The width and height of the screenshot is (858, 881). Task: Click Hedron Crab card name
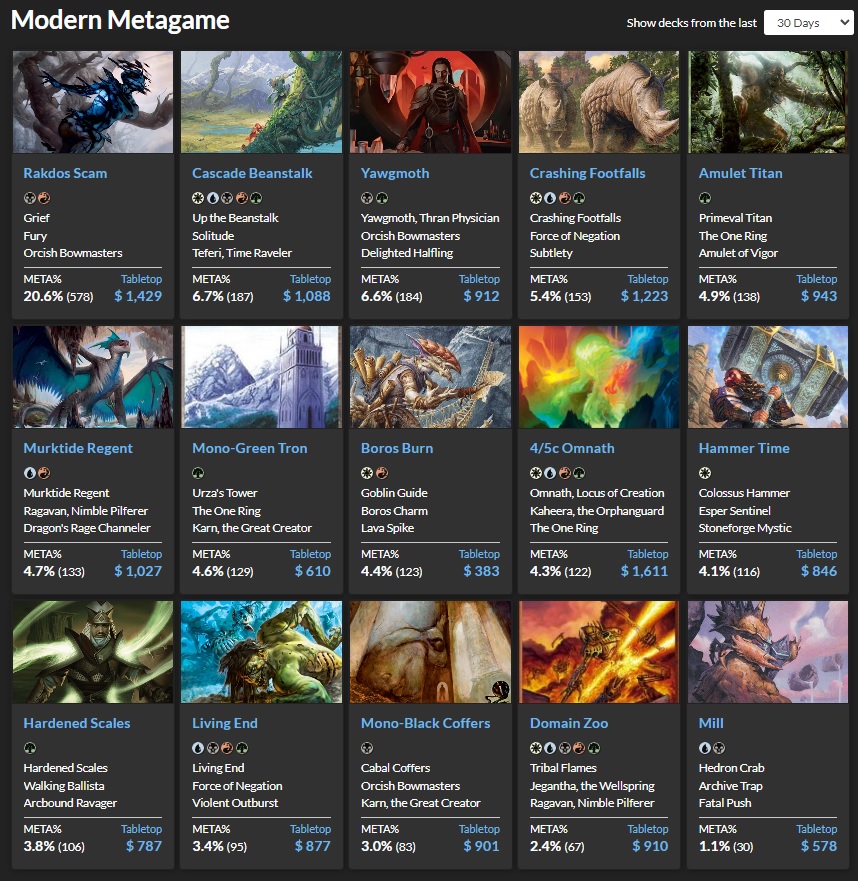click(x=731, y=768)
